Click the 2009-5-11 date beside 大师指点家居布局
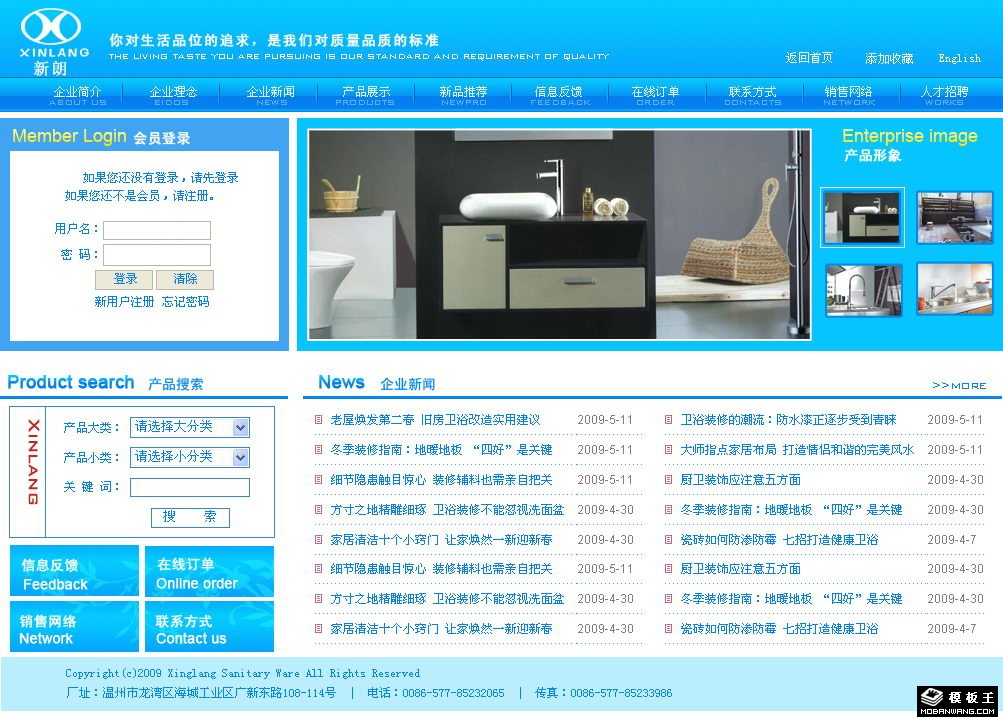The width and height of the screenshot is (1003, 720). pos(954,450)
